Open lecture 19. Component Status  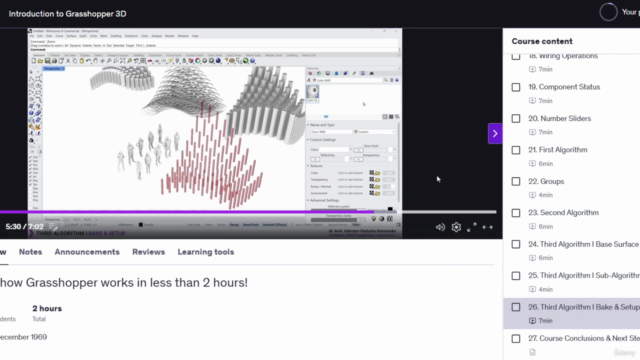(564, 87)
